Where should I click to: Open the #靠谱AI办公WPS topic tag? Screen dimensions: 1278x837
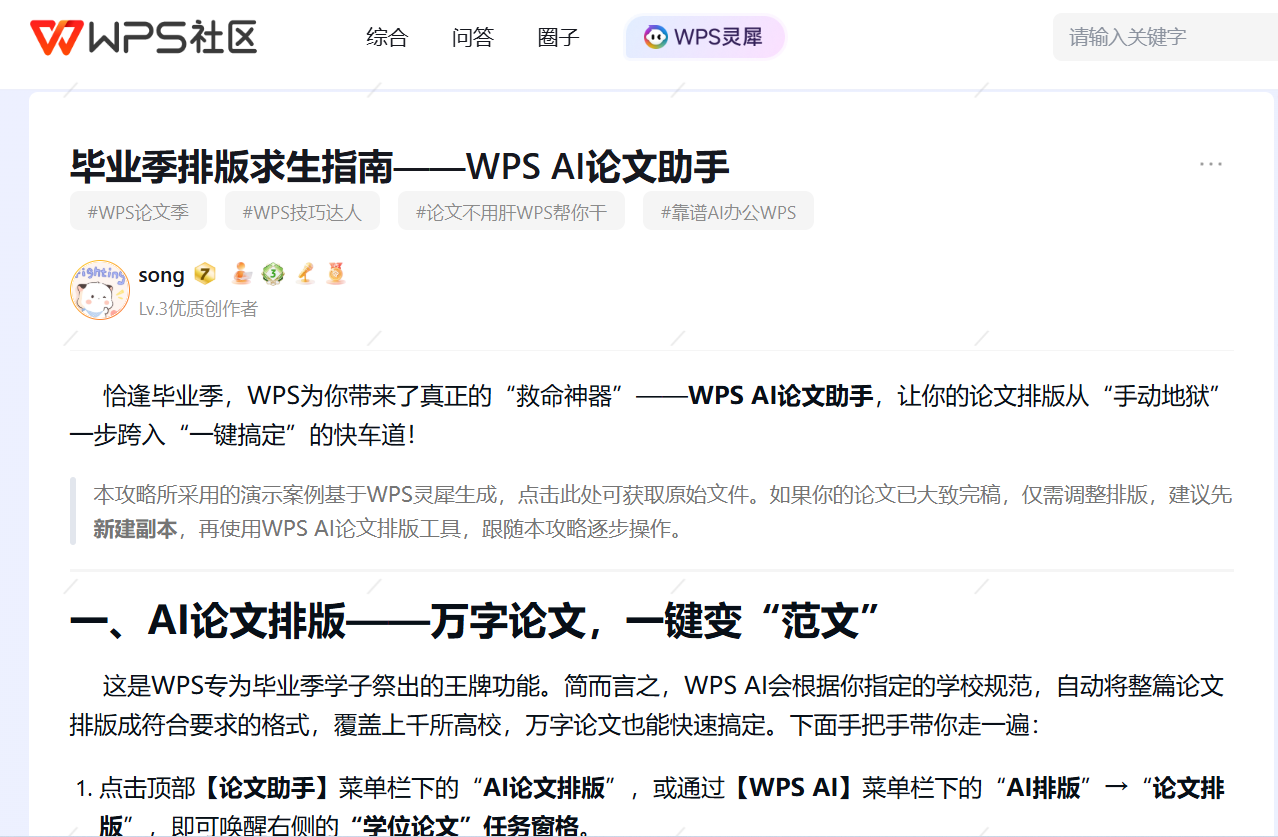(x=728, y=212)
